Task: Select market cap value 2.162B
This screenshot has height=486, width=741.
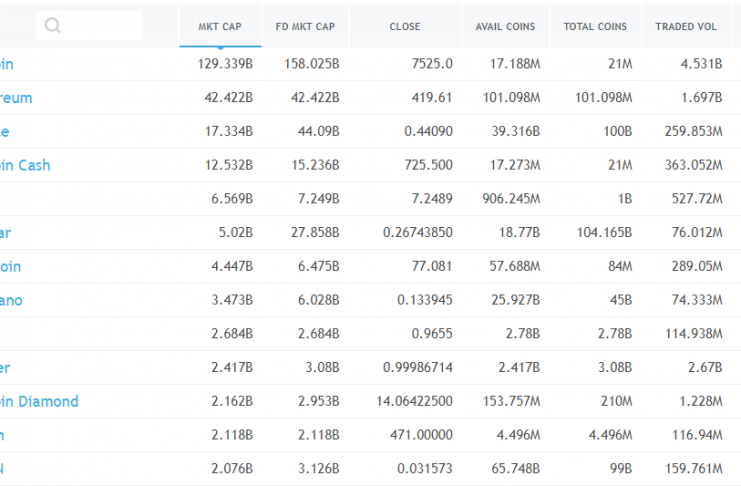Action: click(232, 401)
